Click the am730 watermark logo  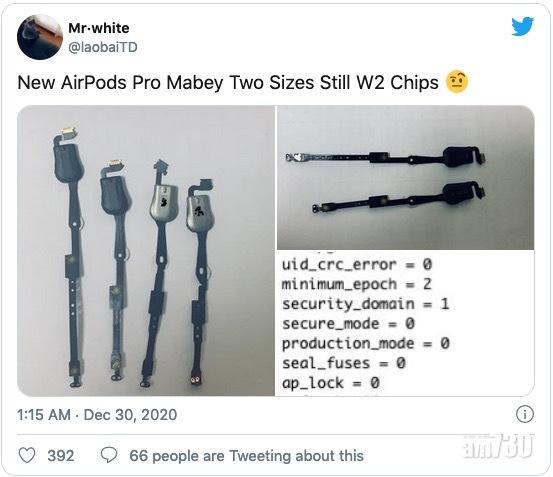tap(499, 447)
